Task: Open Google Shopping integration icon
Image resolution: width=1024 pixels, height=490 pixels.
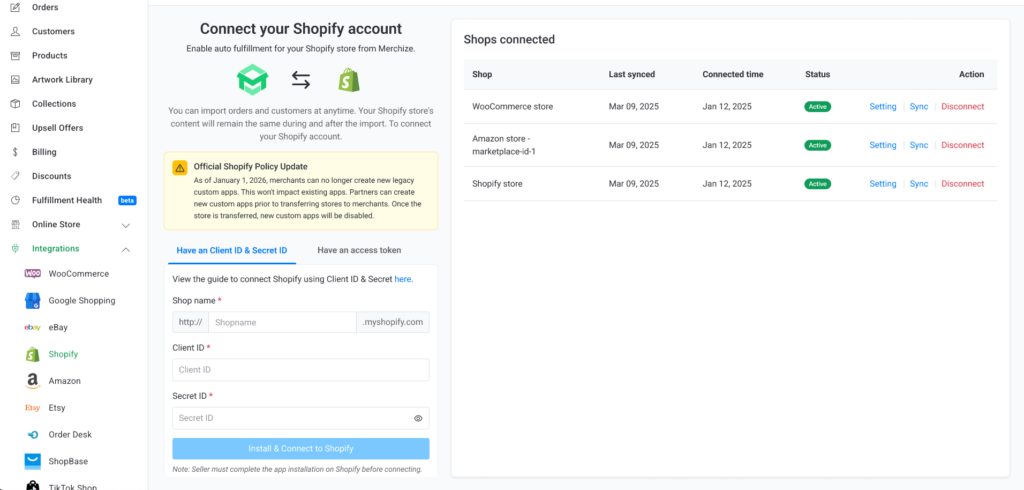Action: (x=32, y=301)
